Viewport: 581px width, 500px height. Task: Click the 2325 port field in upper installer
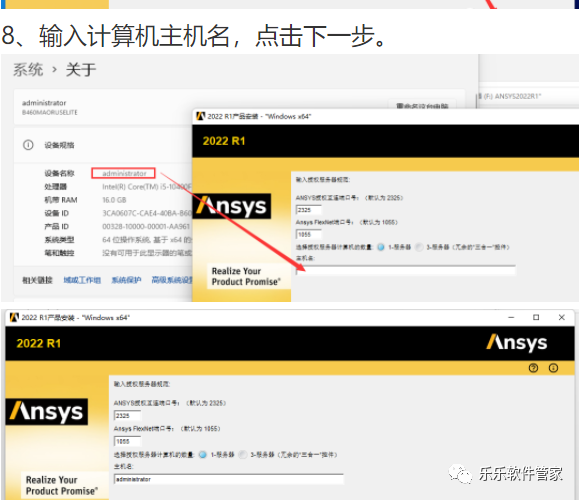pyautogui.click(x=309, y=210)
